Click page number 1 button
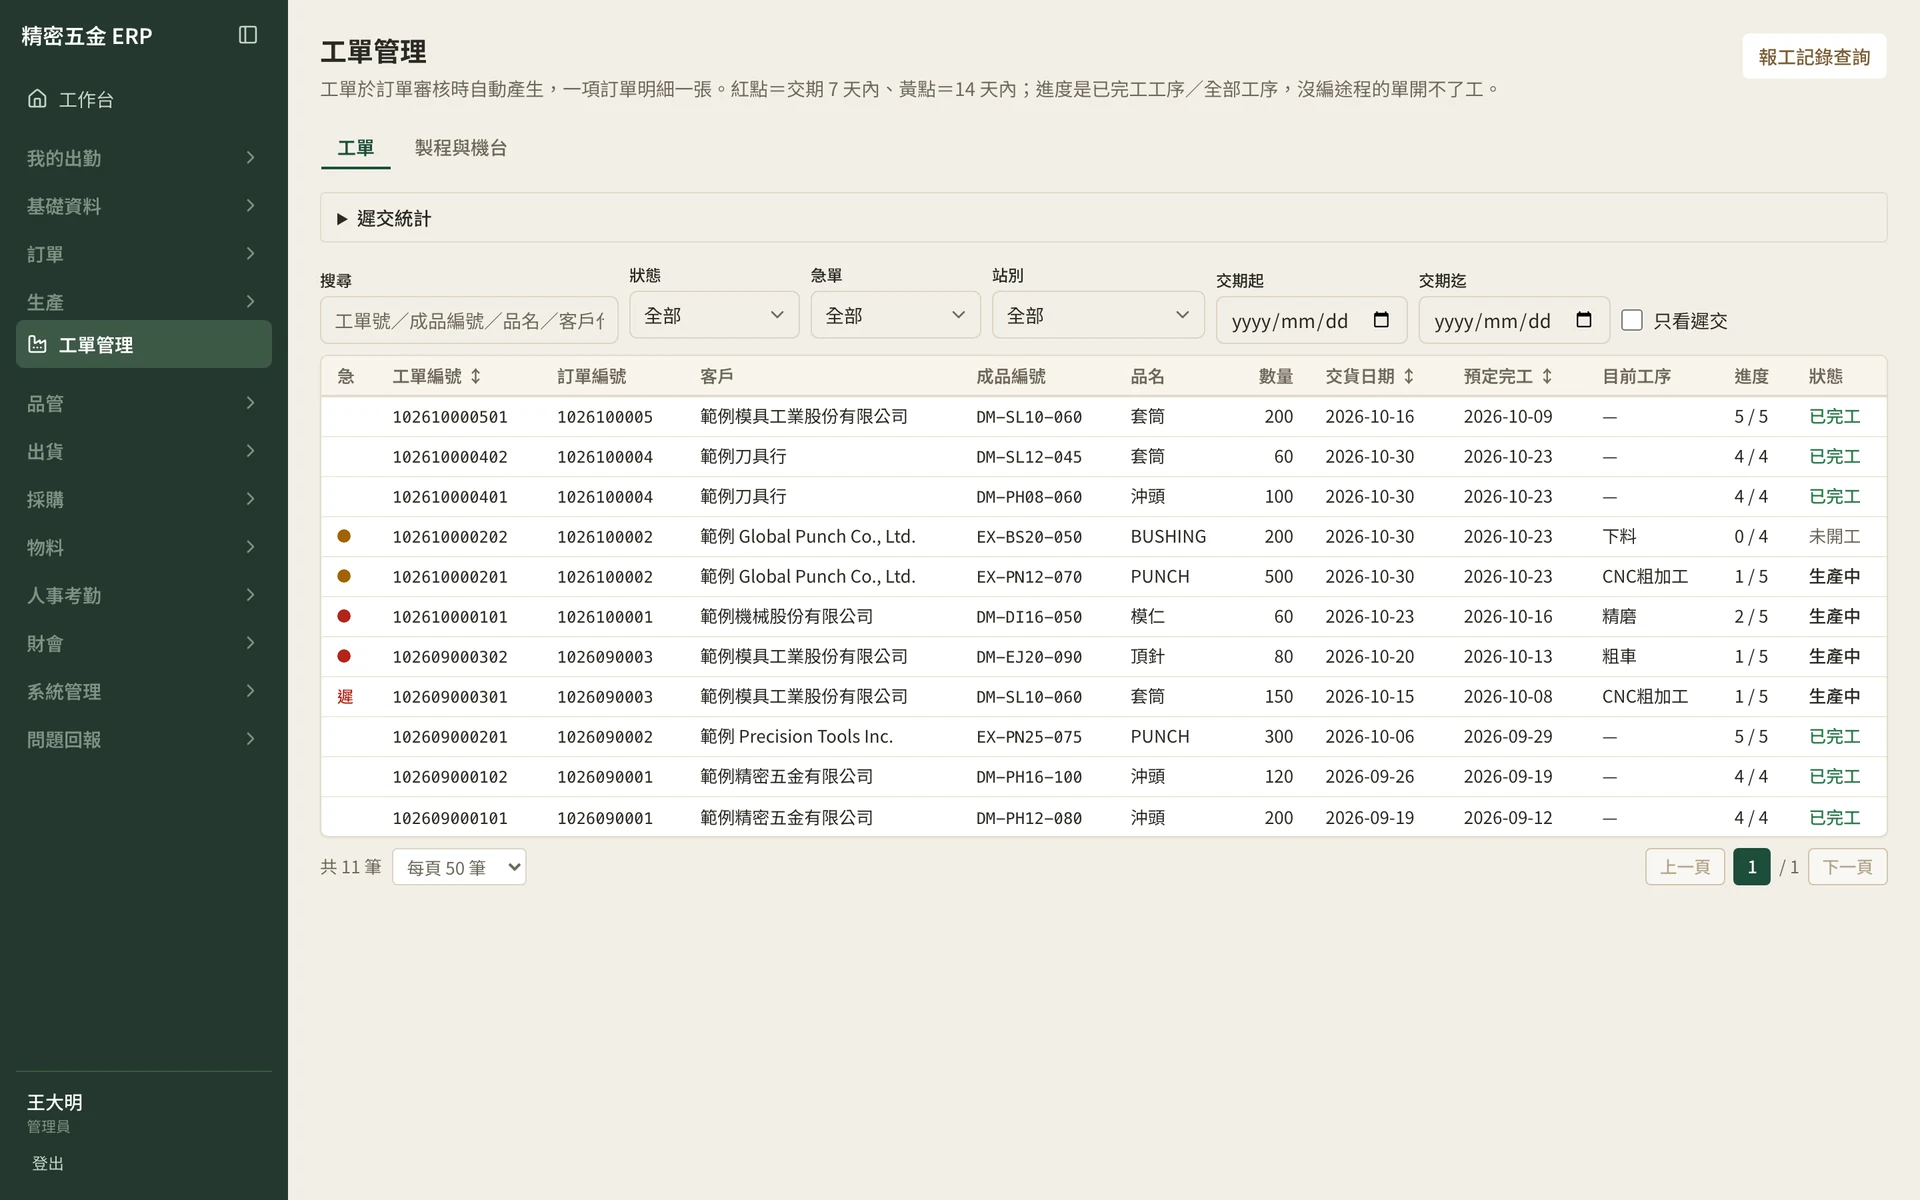The width and height of the screenshot is (1920, 1200). click(x=1751, y=867)
